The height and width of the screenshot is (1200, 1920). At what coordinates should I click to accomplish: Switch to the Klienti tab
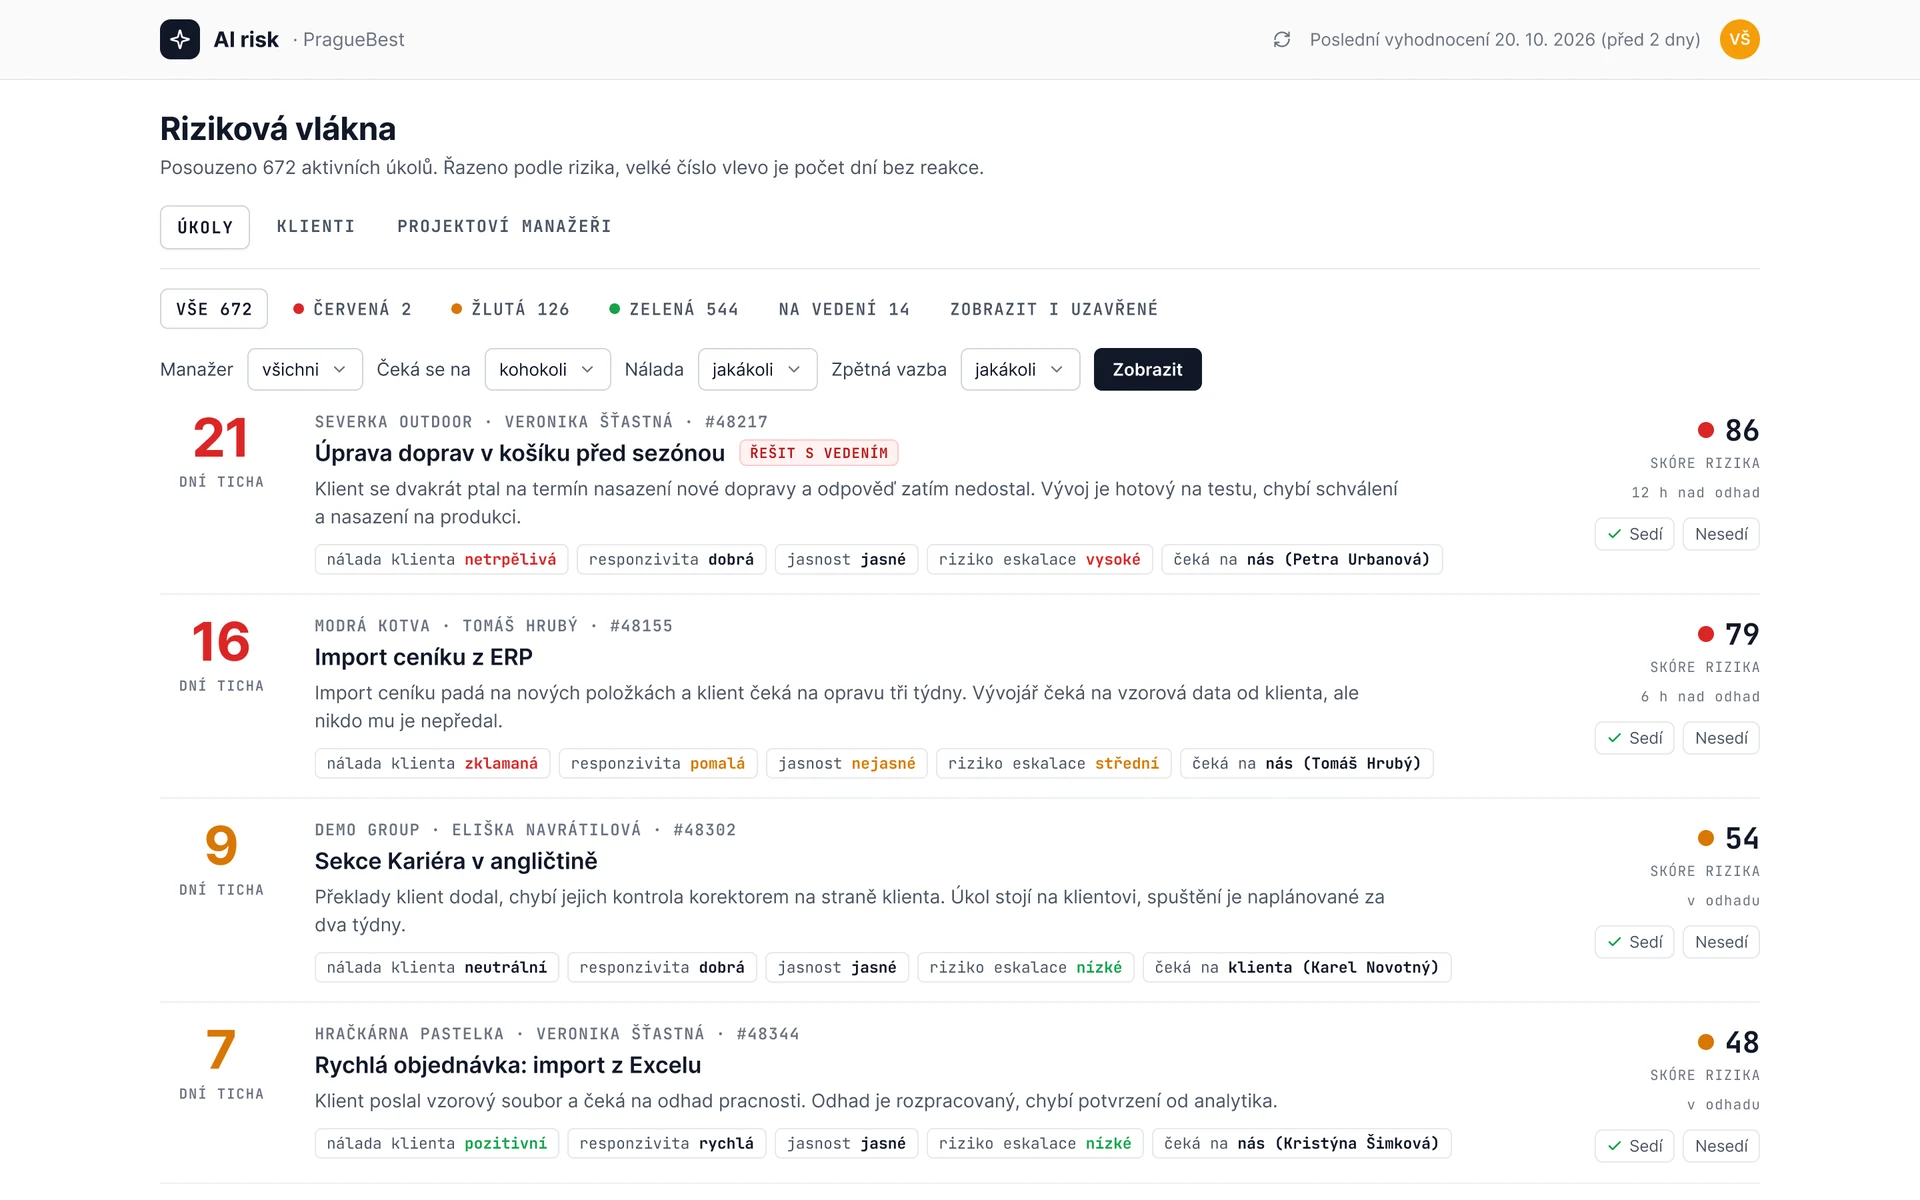click(x=316, y=227)
